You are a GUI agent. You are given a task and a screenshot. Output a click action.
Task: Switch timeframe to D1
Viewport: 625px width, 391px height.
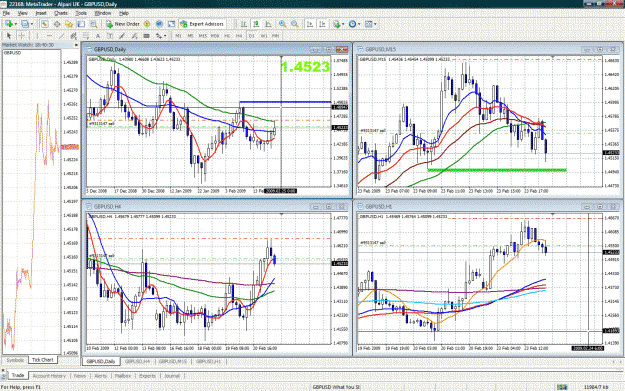tap(252, 36)
